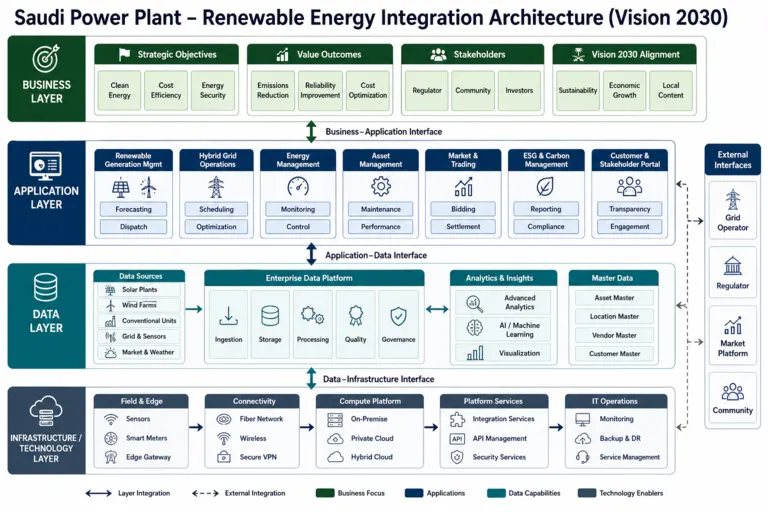Click the Enterprise Data Platform header
The height and width of the screenshot is (512, 768).
pos(314,278)
